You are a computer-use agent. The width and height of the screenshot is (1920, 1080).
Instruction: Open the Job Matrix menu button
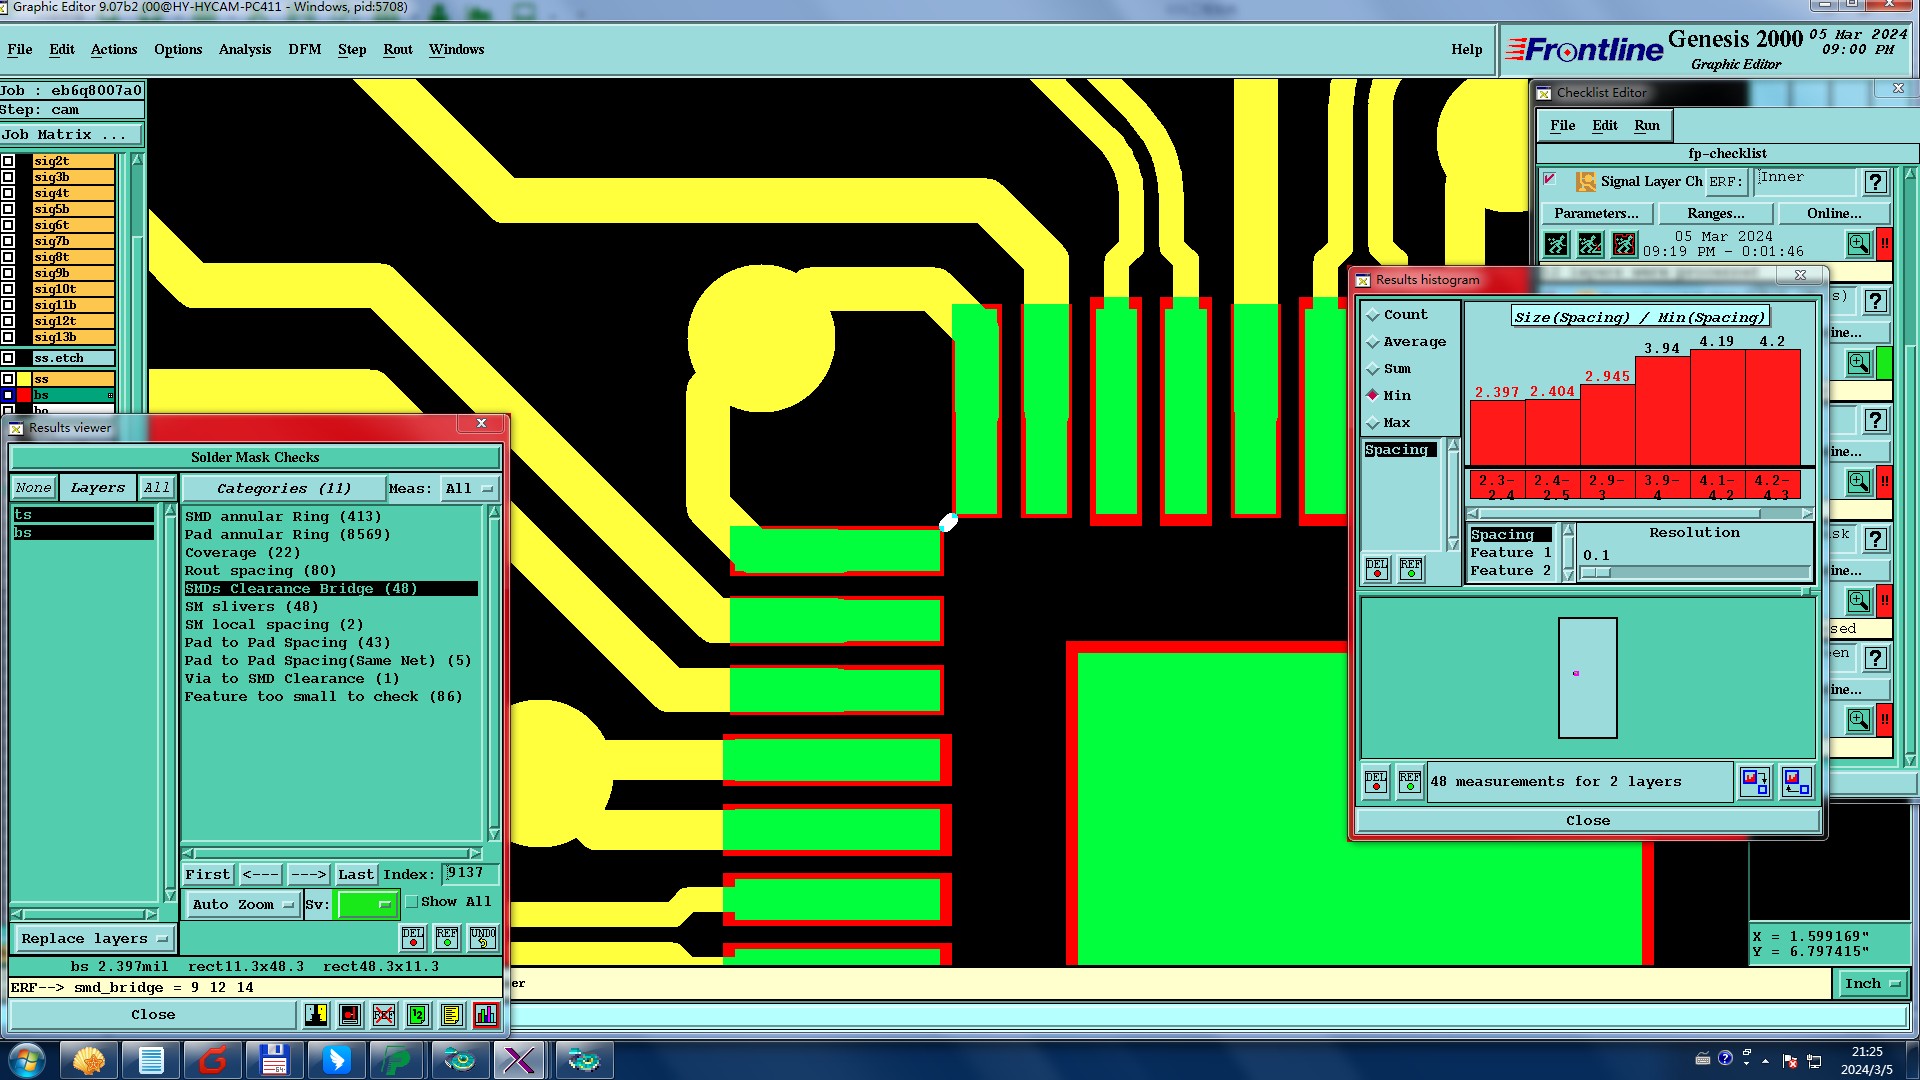[x=71, y=135]
